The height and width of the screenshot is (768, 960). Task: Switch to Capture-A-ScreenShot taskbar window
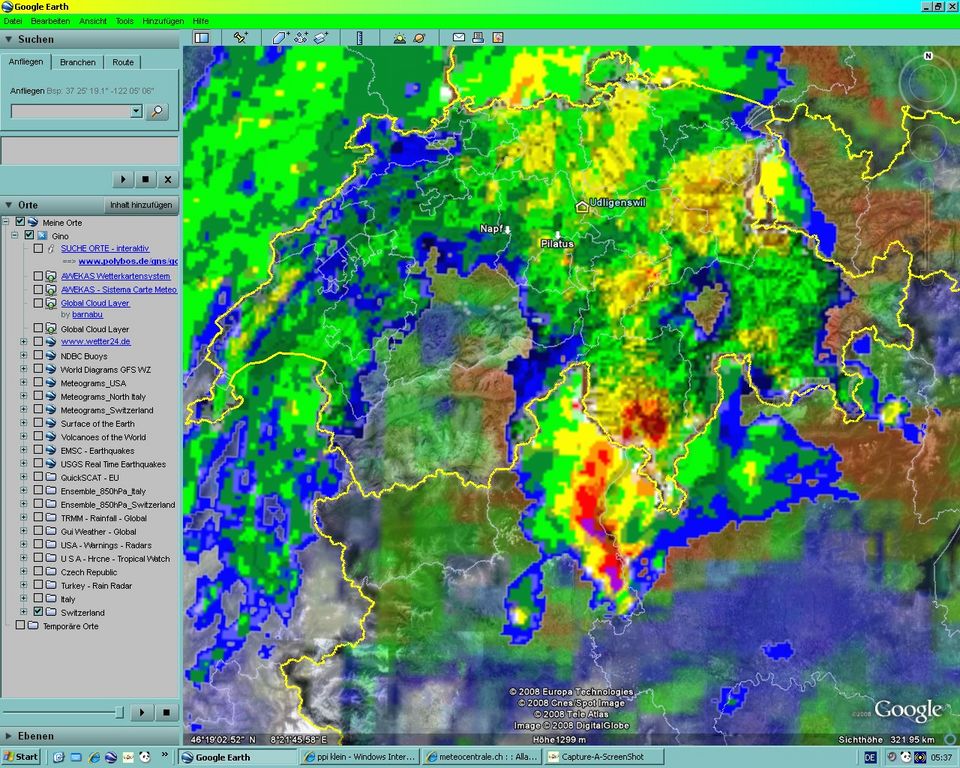[603, 757]
